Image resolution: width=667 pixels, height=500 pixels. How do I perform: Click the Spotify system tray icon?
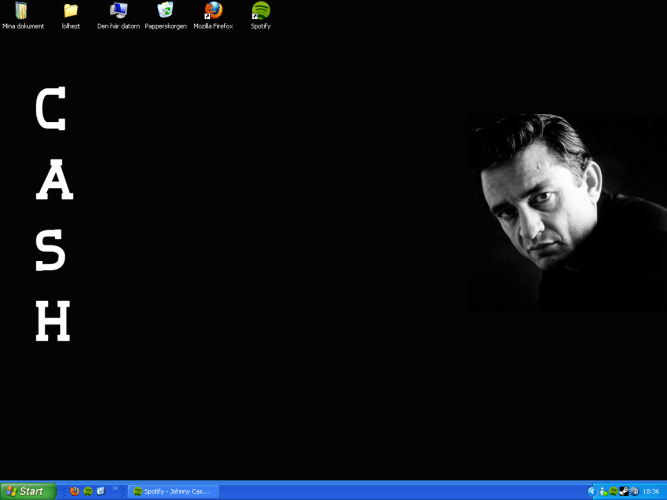[x=613, y=491]
